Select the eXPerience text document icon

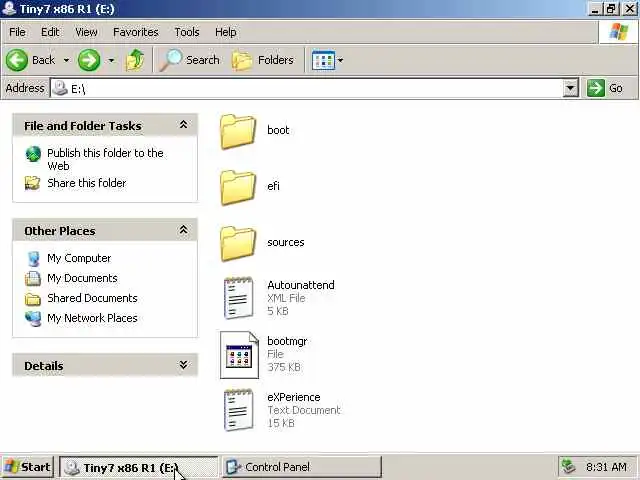click(239, 410)
